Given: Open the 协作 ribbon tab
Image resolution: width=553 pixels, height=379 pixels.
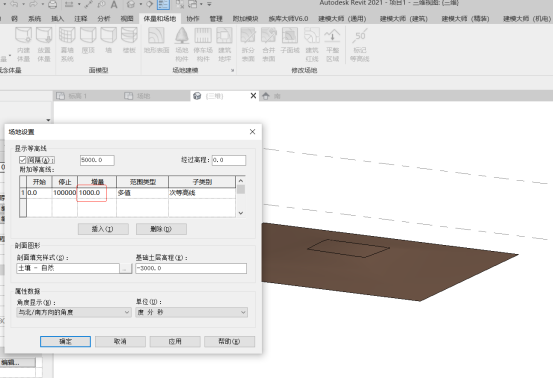Looking at the screenshot, I should 193,19.
